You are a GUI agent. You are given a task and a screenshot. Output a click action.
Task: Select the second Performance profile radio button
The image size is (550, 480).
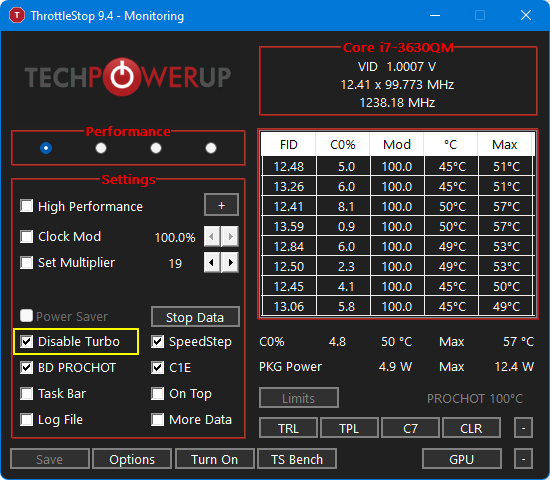point(101,148)
